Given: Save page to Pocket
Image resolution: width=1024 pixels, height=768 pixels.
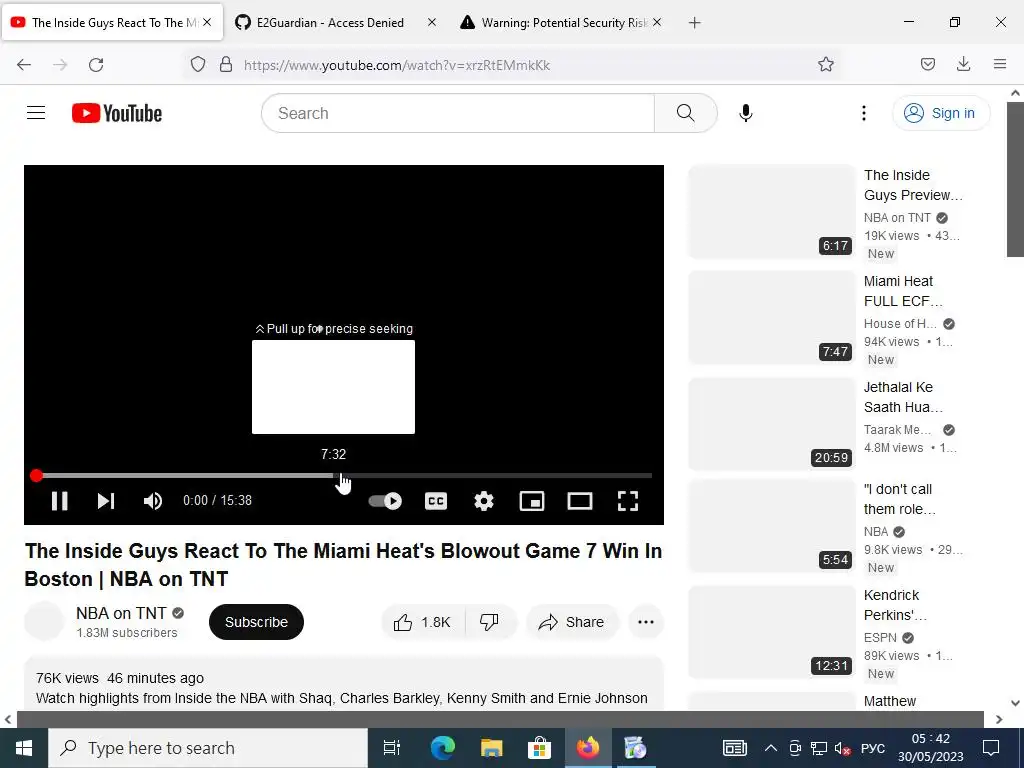Looking at the screenshot, I should 927,64.
